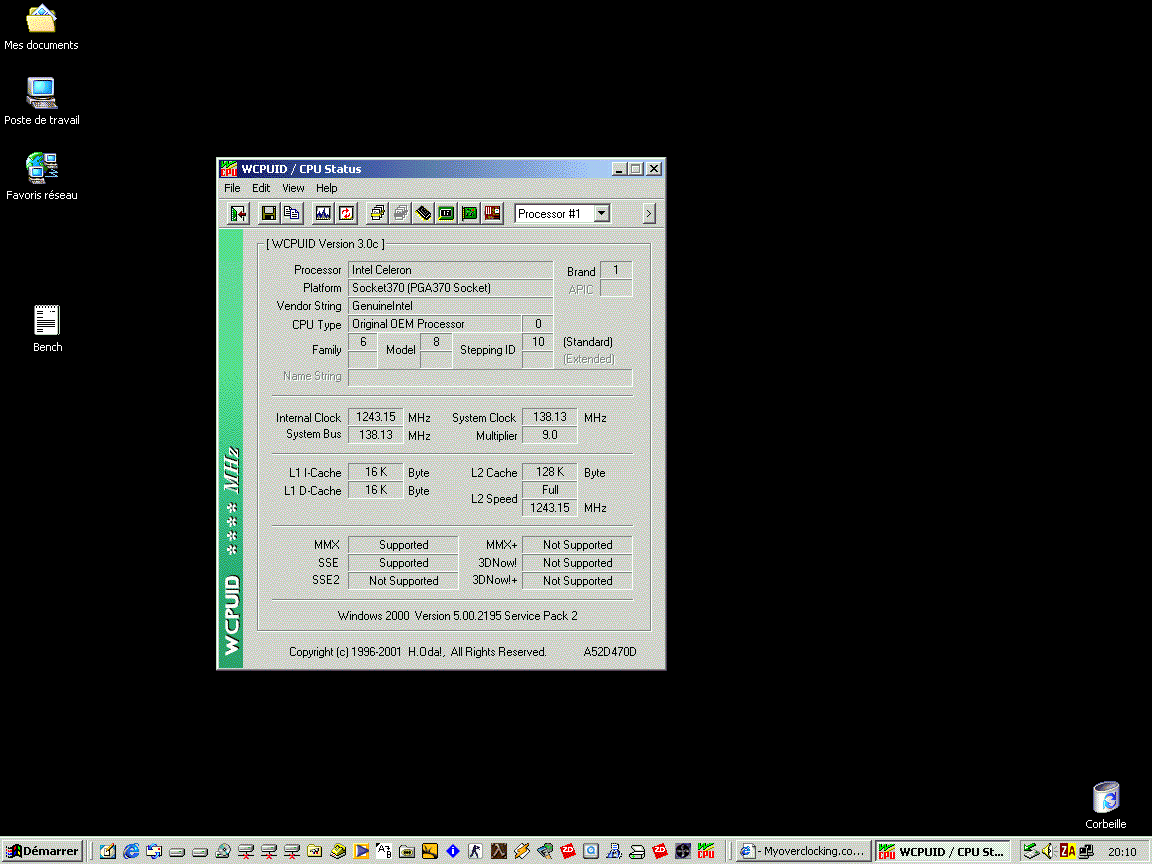Select the Poste de travail desktop icon
The width and height of the screenshot is (1152, 864).
coord(42,101)
